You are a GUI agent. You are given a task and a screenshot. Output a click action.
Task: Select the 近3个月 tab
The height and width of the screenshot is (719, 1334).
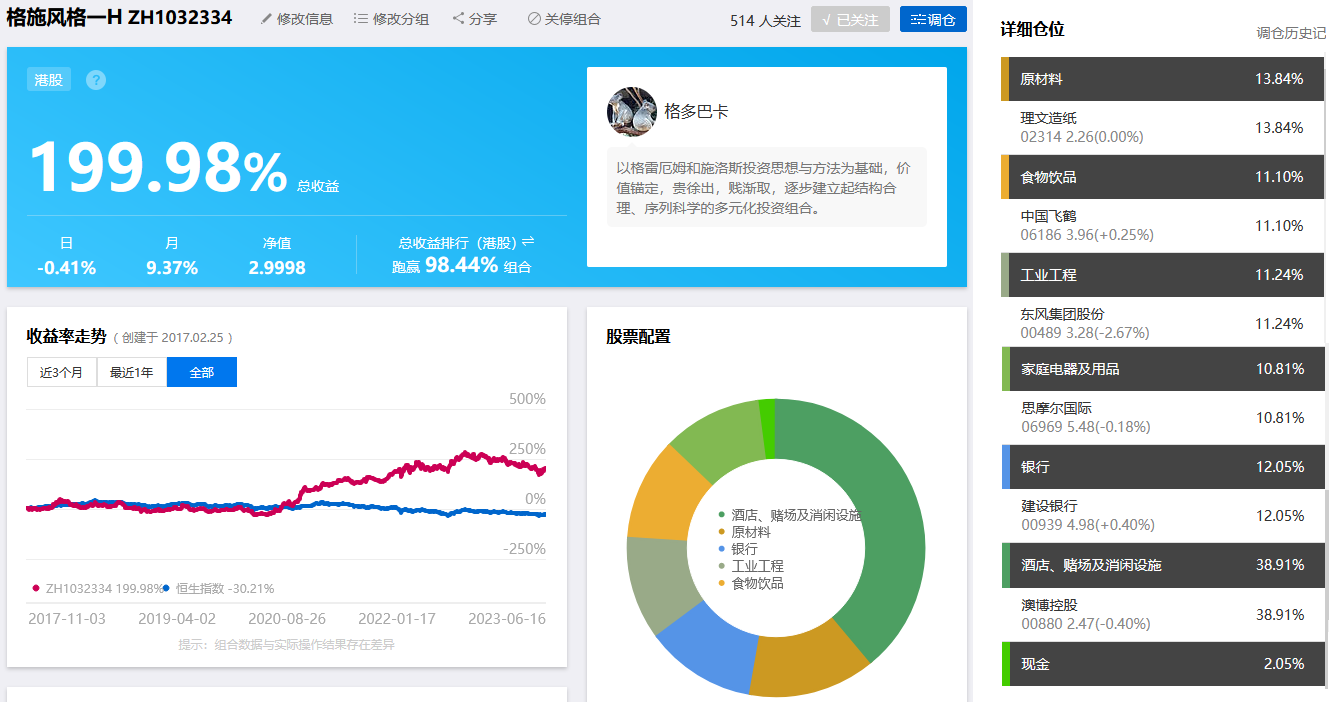click(62, 372)
